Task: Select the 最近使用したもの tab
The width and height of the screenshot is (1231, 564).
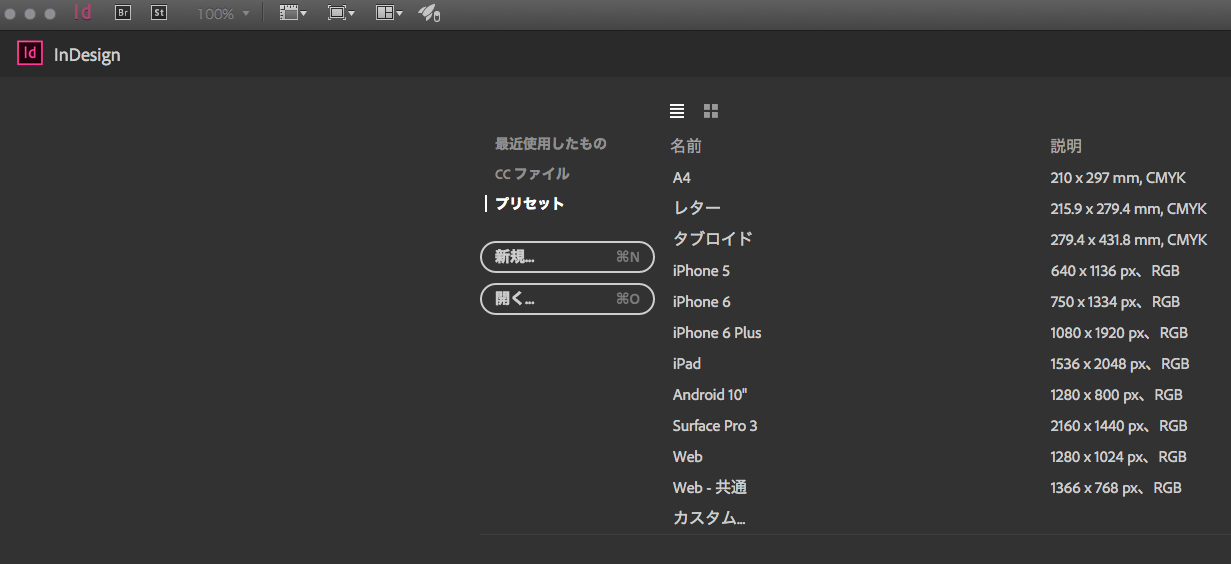Action: 550,144
